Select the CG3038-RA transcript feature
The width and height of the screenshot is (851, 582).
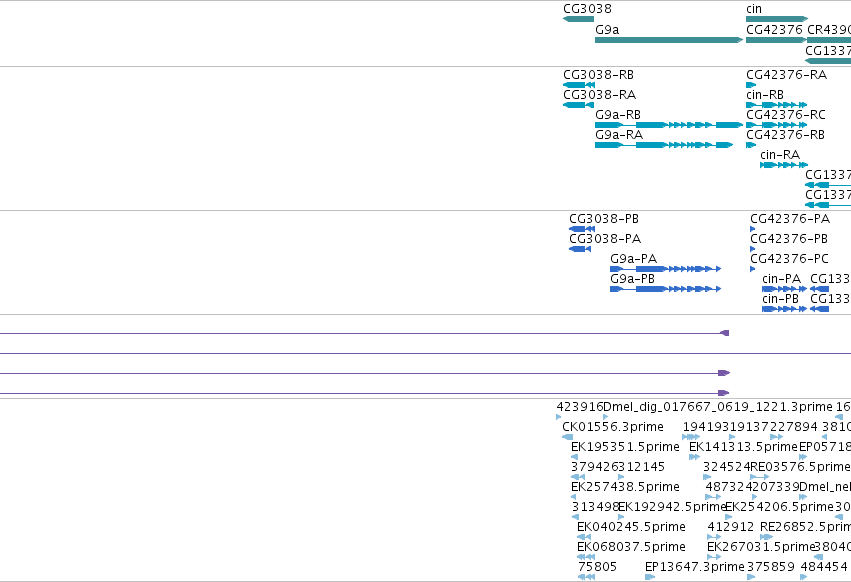click(x=579, y=105)
